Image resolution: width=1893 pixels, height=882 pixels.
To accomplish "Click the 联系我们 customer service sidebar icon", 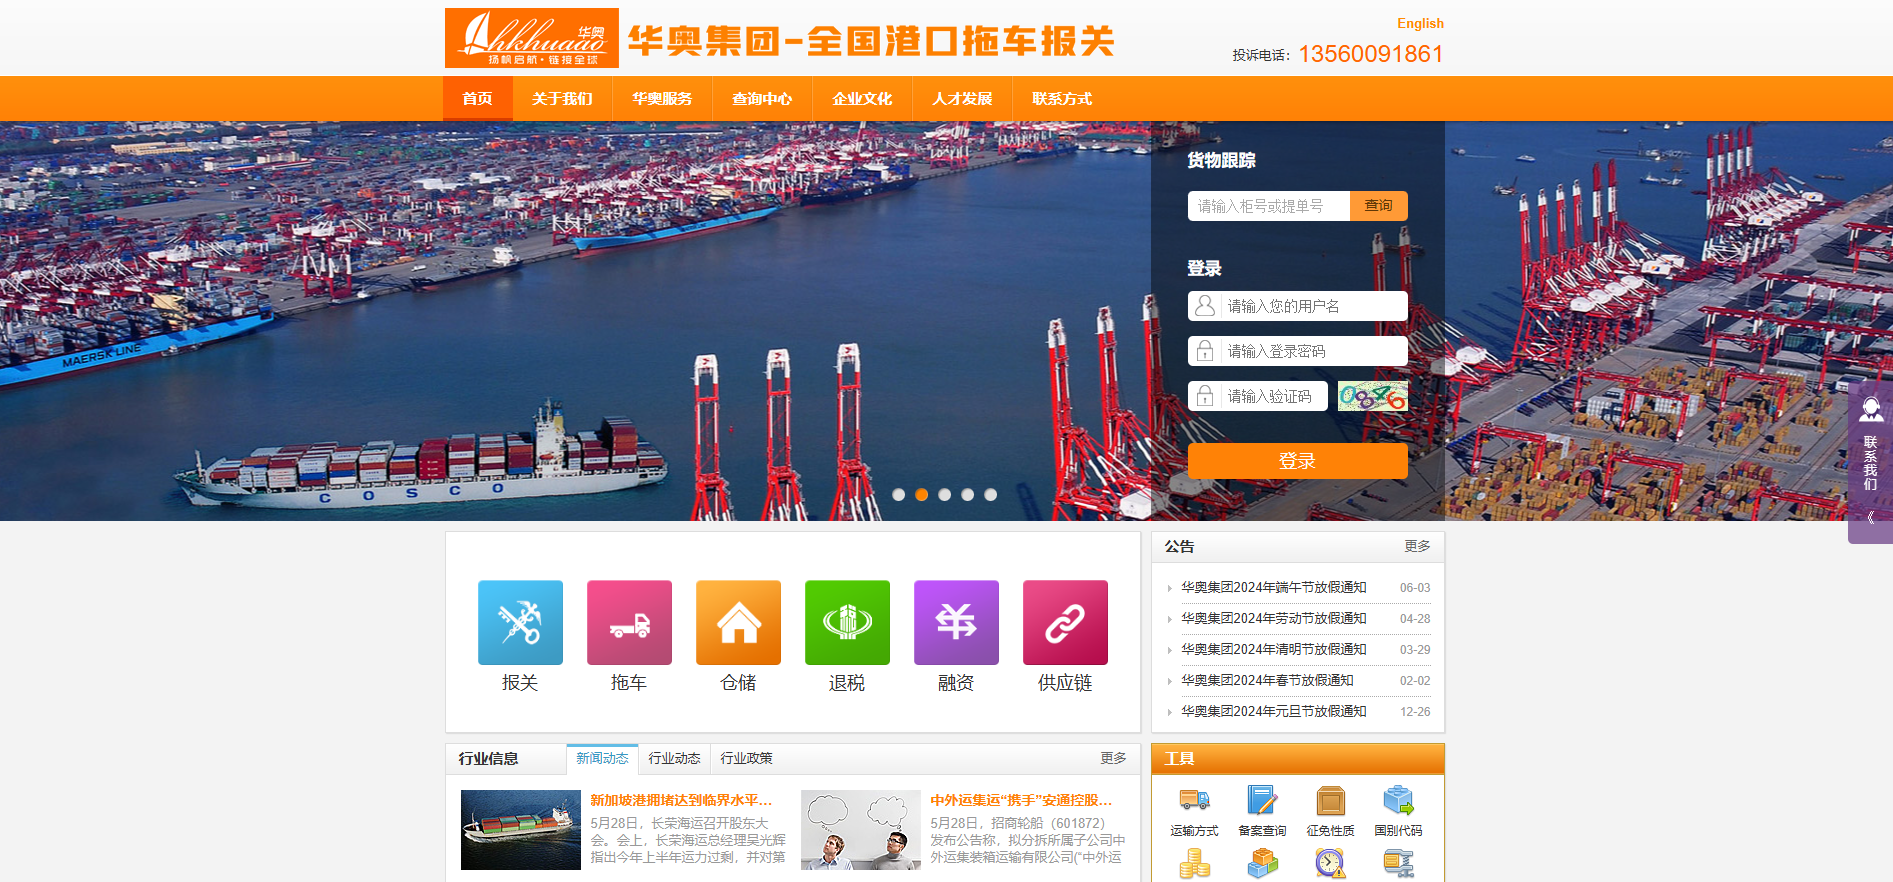I will [1871, 409].
